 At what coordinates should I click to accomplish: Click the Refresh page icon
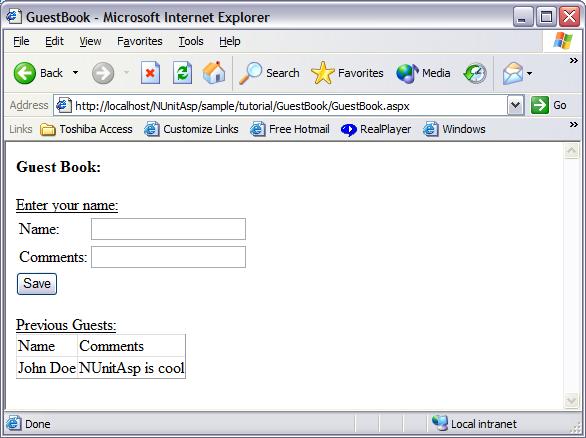[182, 73]
